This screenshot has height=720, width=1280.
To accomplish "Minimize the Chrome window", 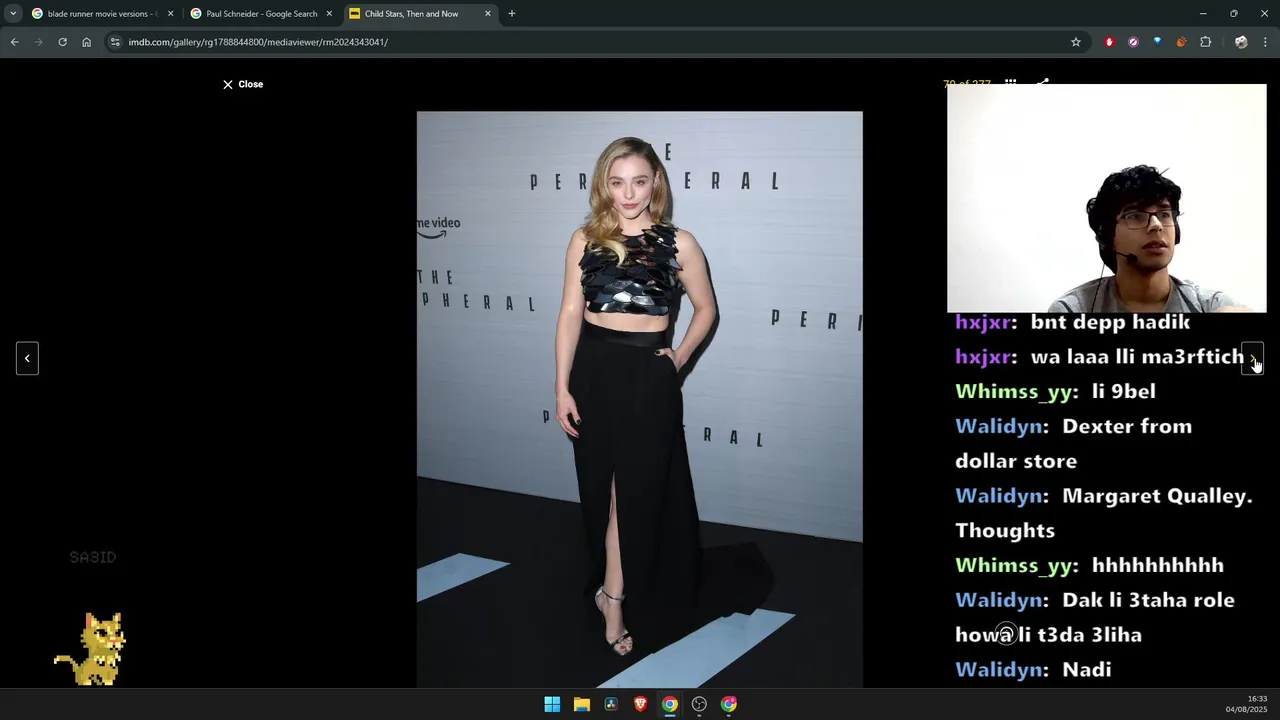I will 1203,14.
